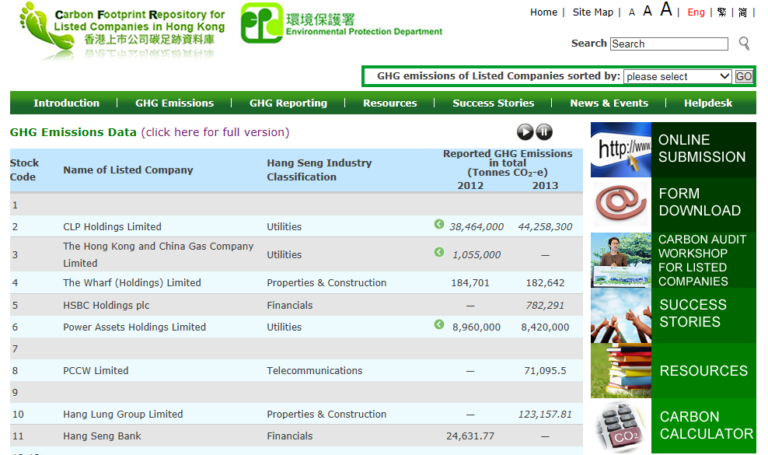Click into the Search text field
The height and width of the screenshot is (455, 768).
669,44
